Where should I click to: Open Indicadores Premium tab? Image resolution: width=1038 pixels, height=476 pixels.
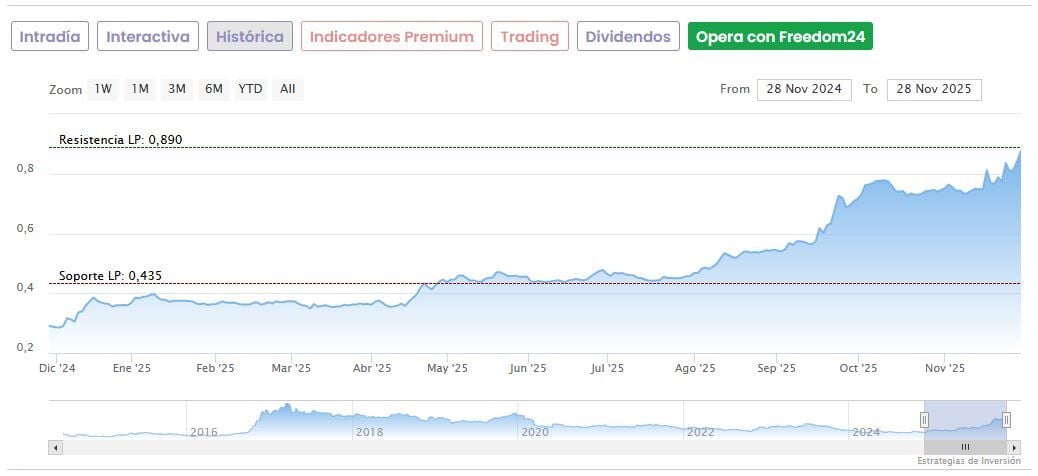pyautogui.click(x=392, y=37)
